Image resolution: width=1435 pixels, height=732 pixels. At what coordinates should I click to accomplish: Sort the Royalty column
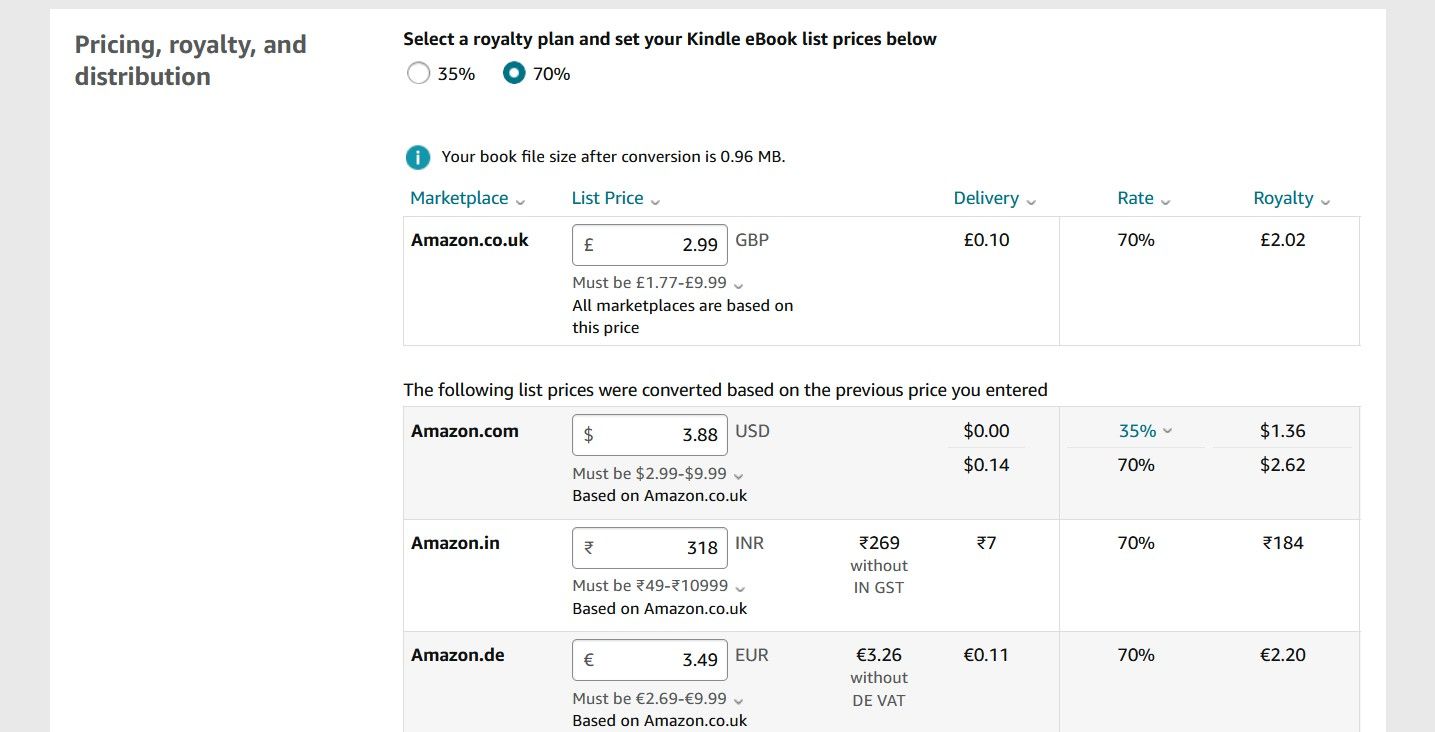tap(1326, 199)
